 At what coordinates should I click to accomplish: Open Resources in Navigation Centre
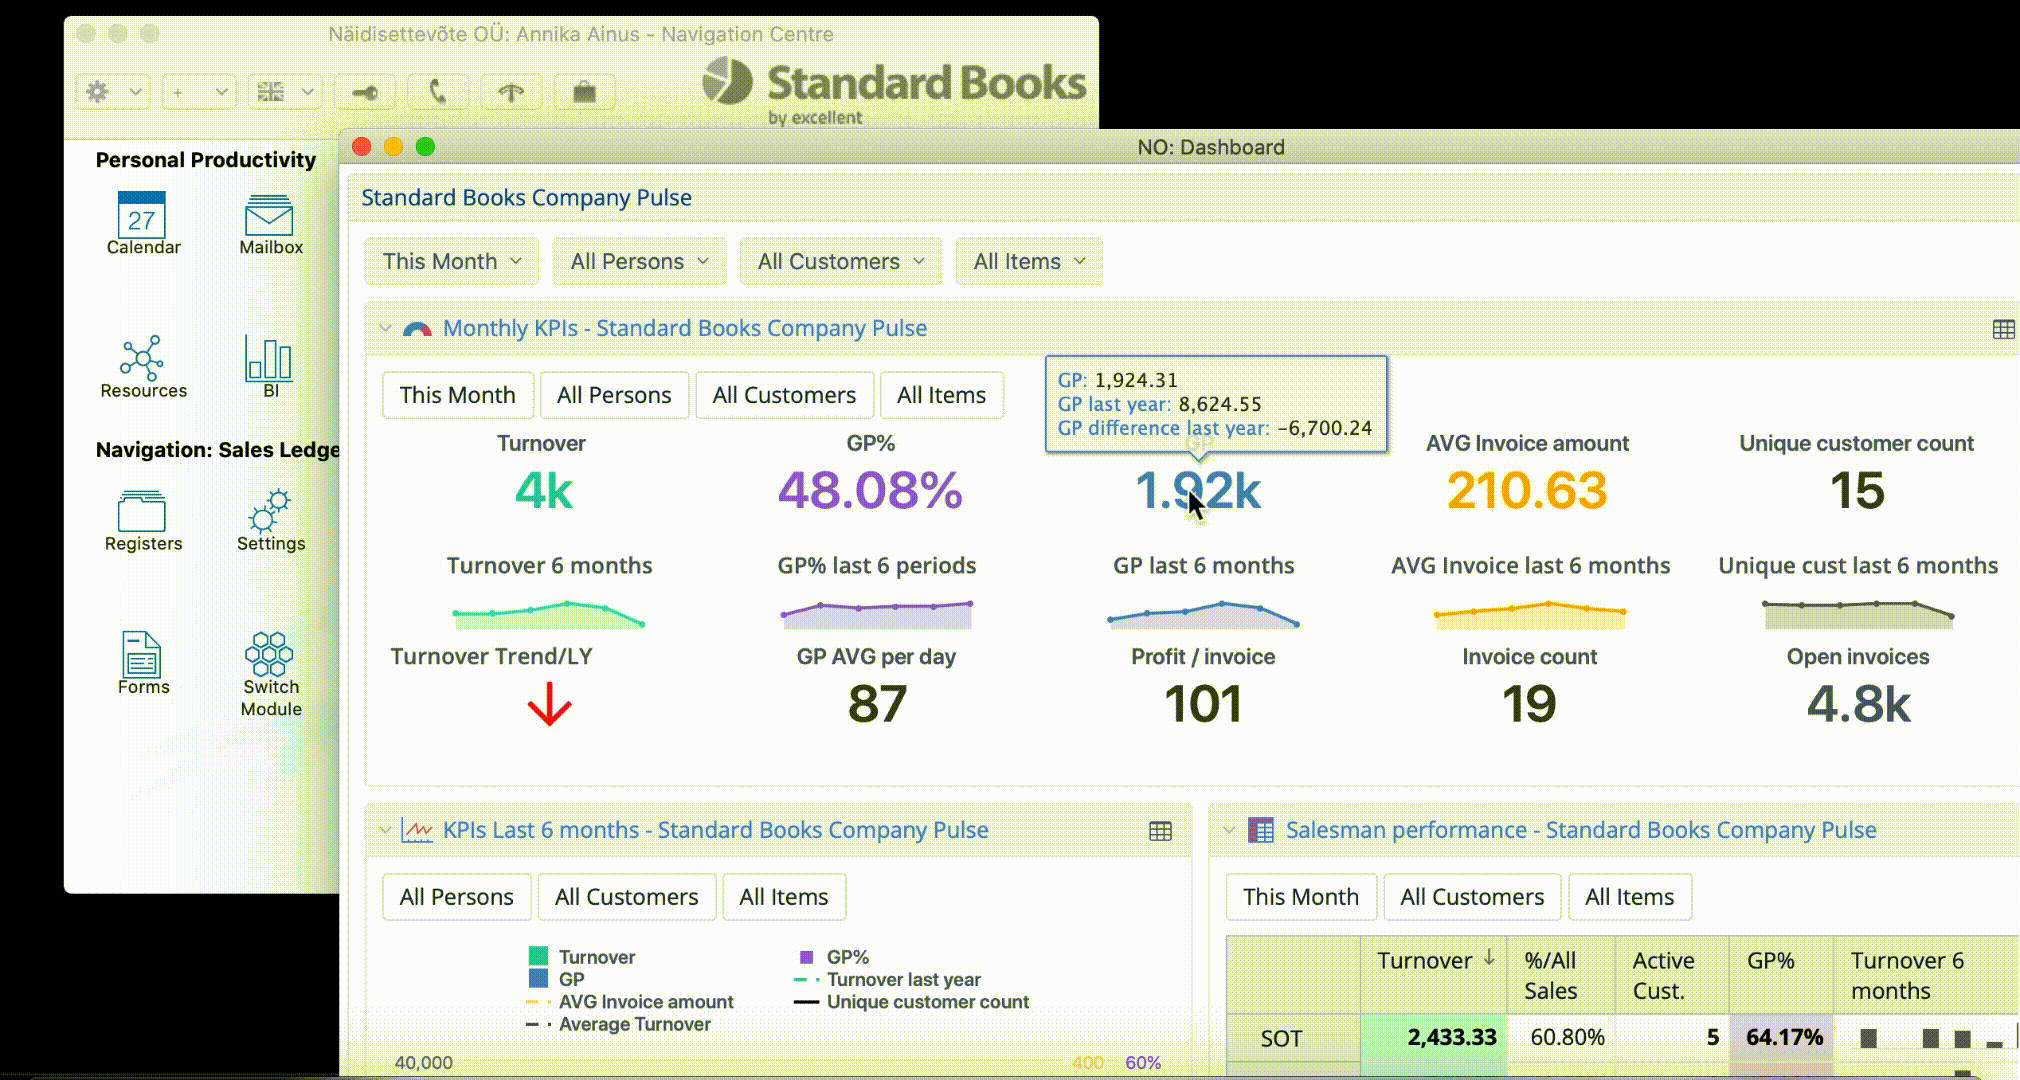click(143, 367)
